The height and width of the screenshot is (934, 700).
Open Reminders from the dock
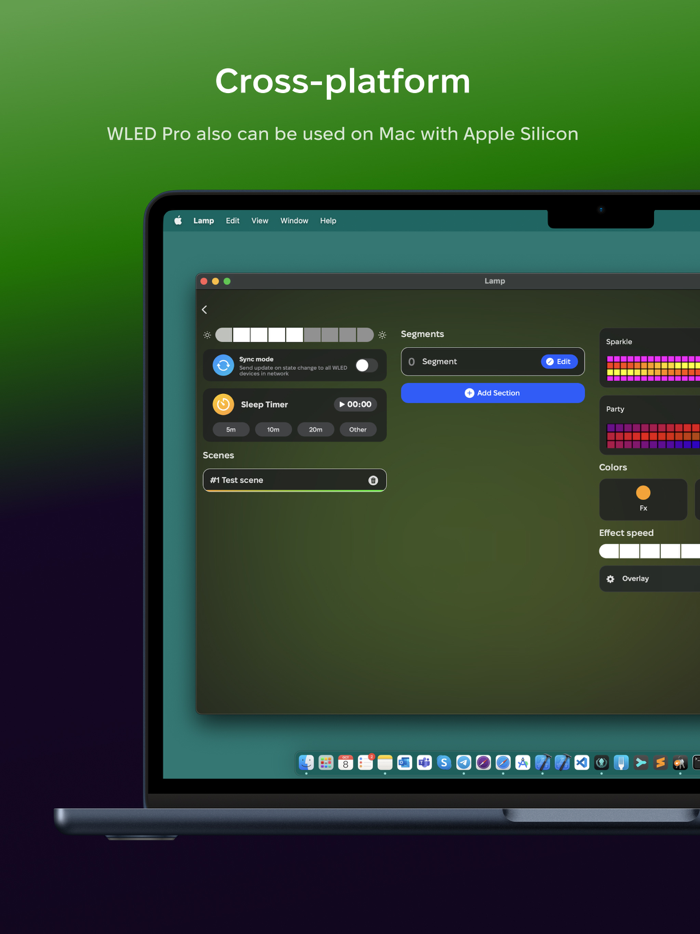pos(365,762)
